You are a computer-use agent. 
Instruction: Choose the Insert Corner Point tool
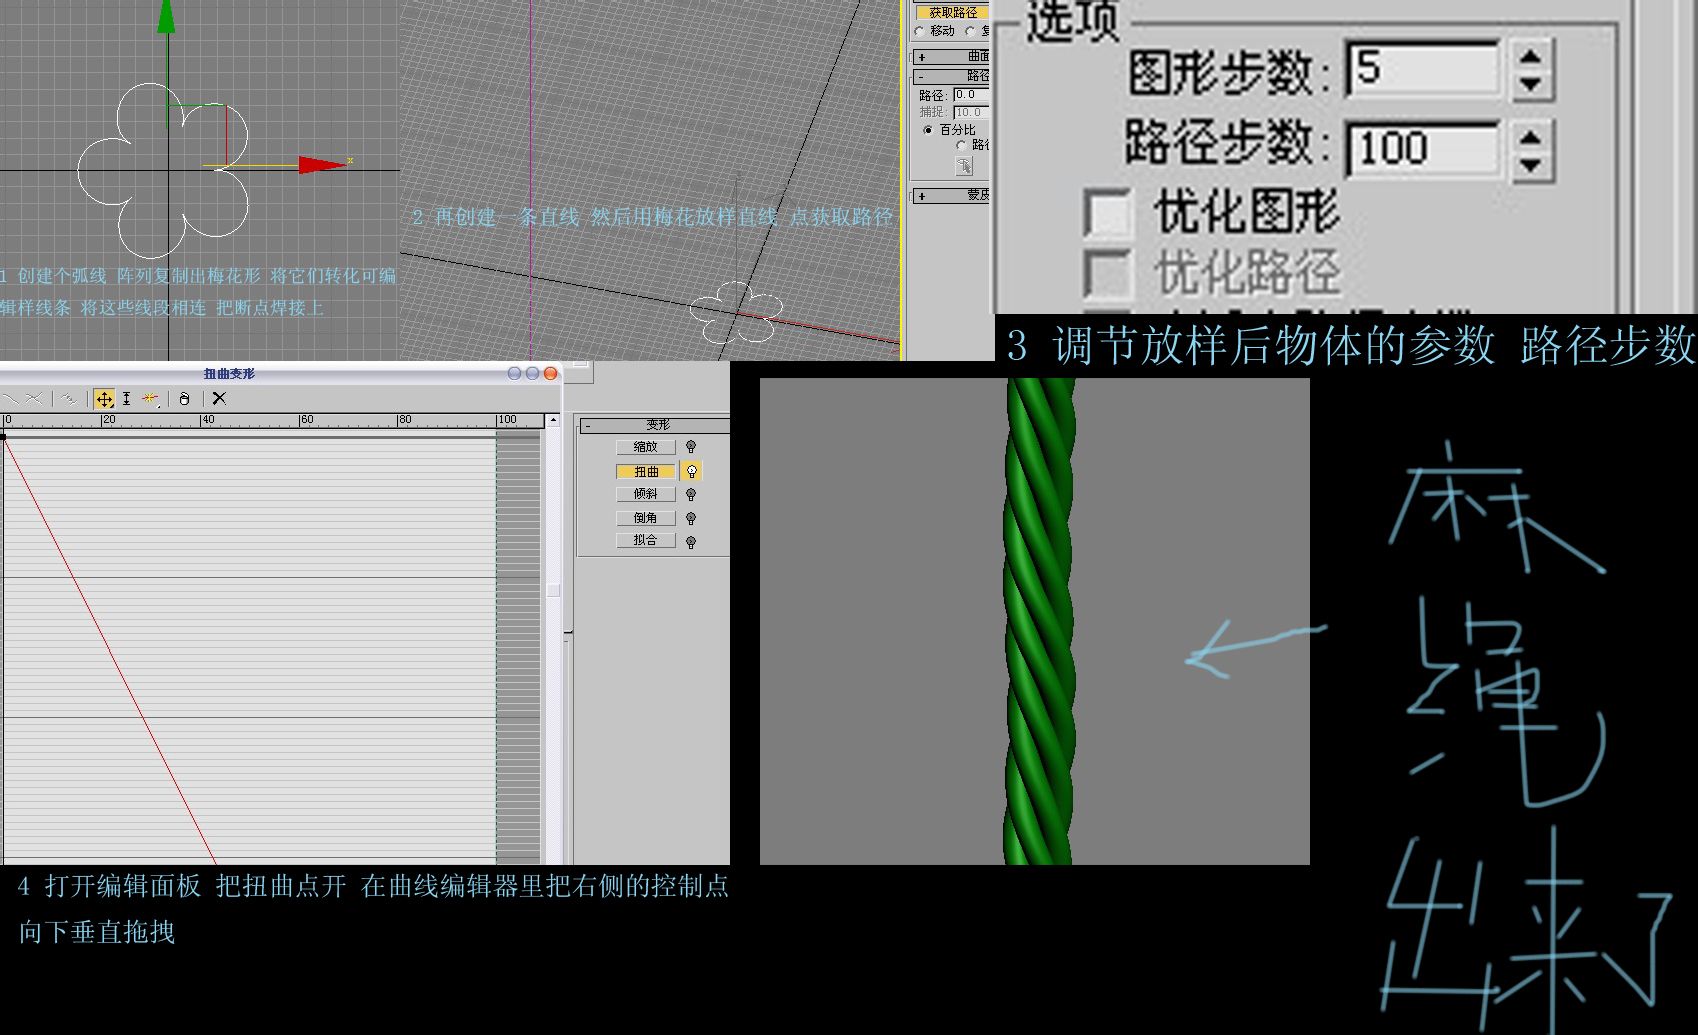150,399
